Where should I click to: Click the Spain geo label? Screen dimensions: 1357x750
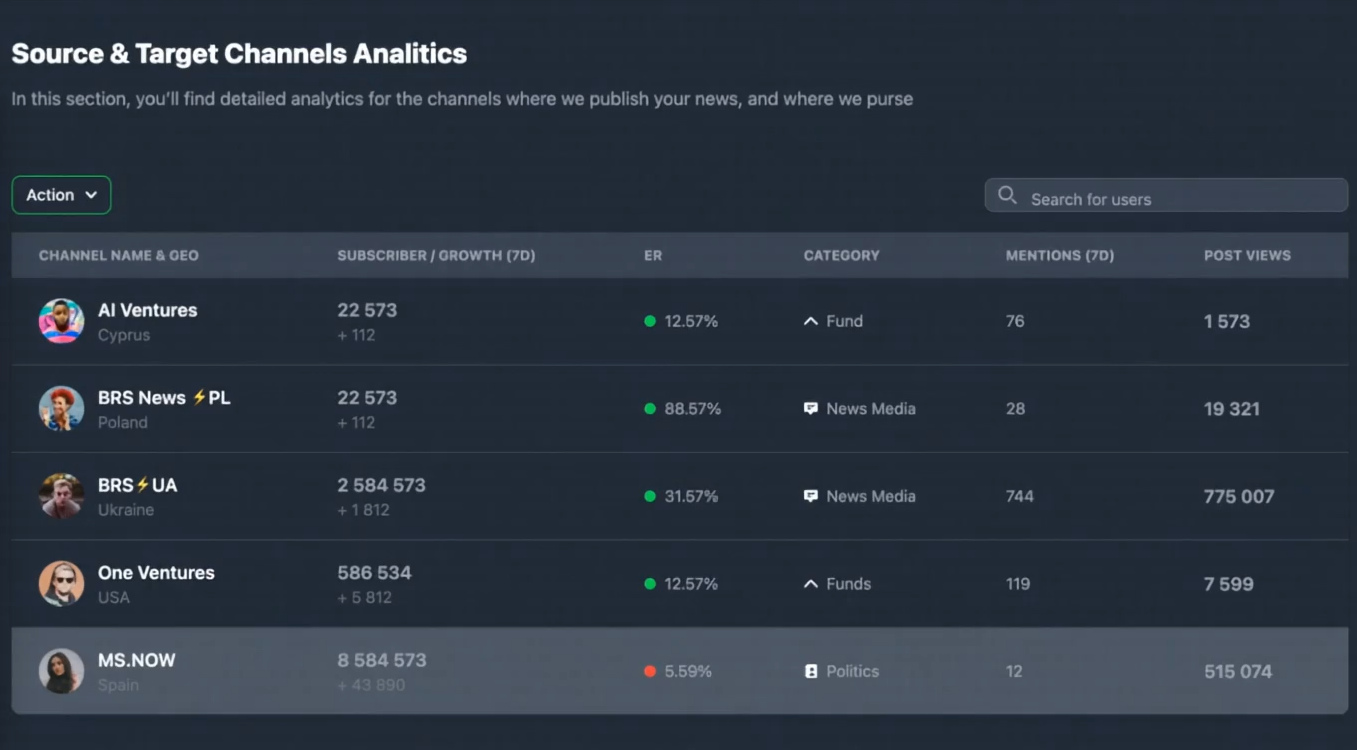click(x=118, y=685)
